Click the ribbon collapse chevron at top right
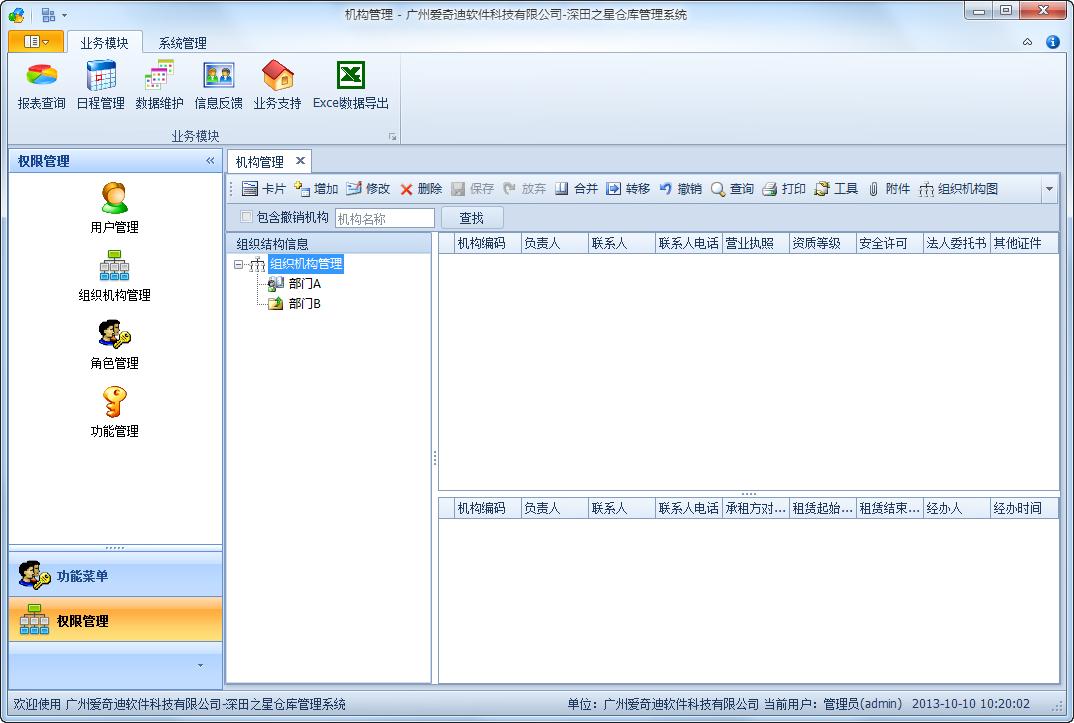This screenshot has height=723, width=1074. (x=1028, y=42)
